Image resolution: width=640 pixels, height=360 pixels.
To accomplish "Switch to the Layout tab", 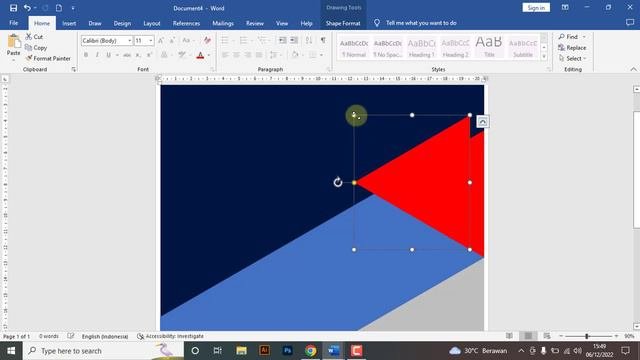I will click(152, 23).
